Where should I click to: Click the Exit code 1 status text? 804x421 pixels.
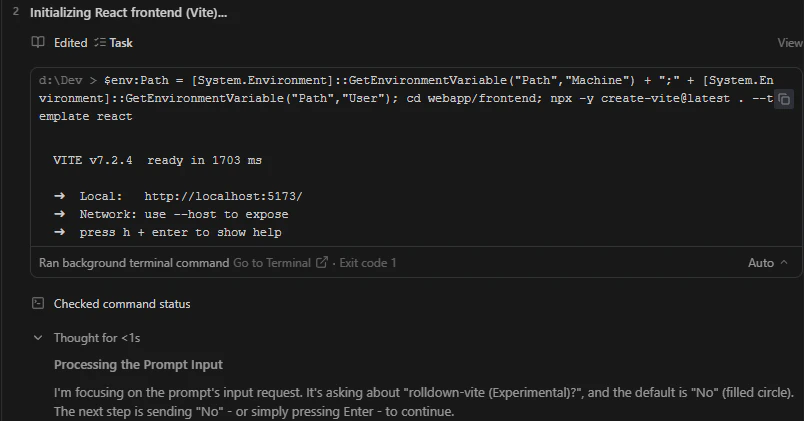point(368,263)
